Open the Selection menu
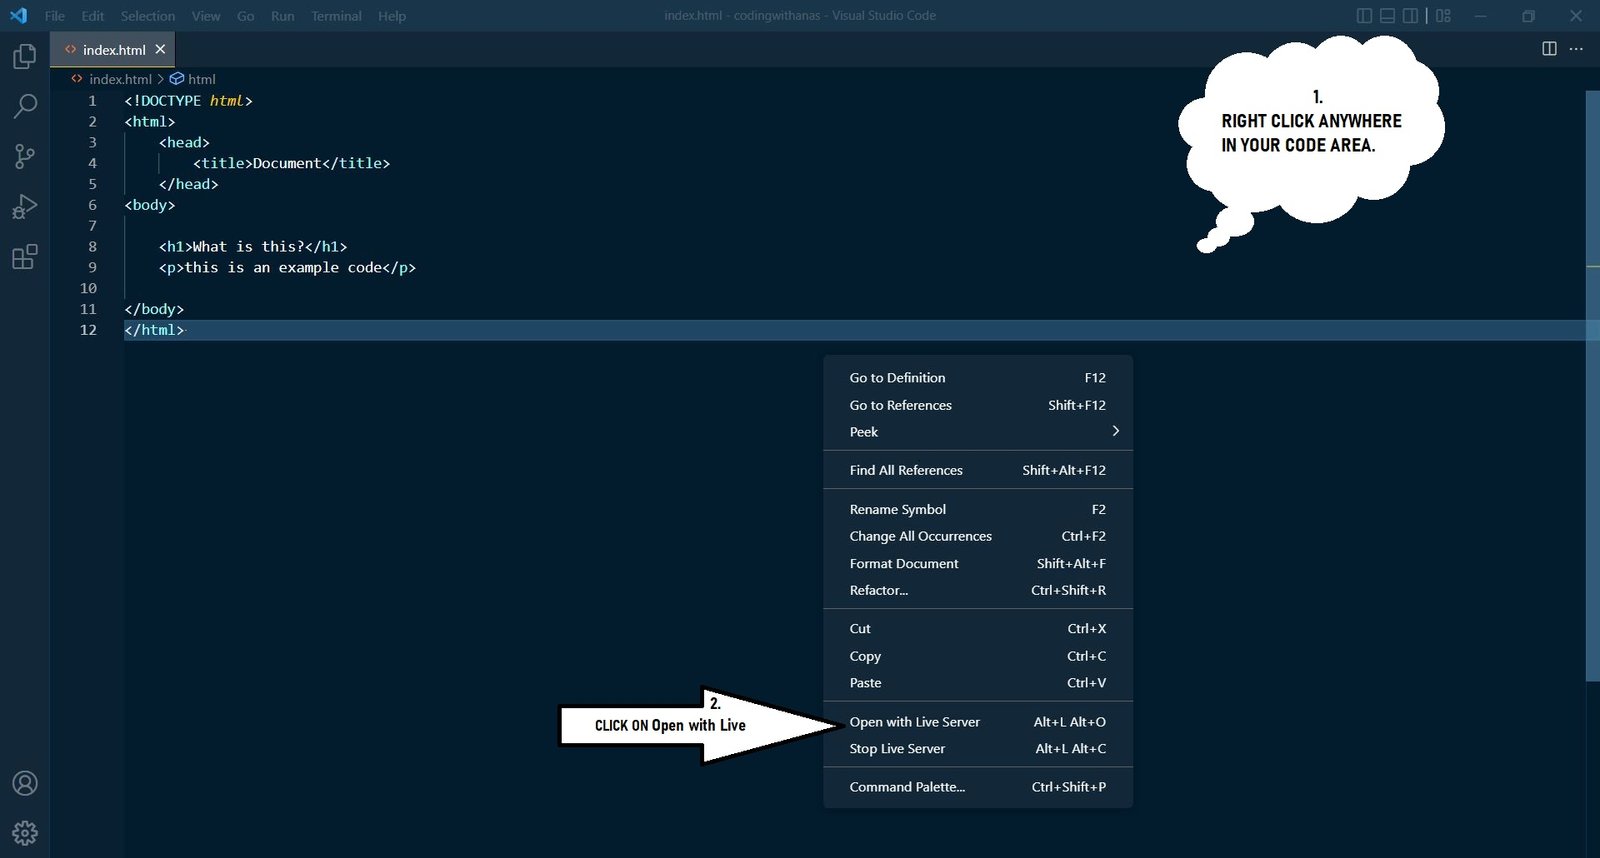Image resolution: width=1600 pixels, height=858 pixels. [148, 16]
